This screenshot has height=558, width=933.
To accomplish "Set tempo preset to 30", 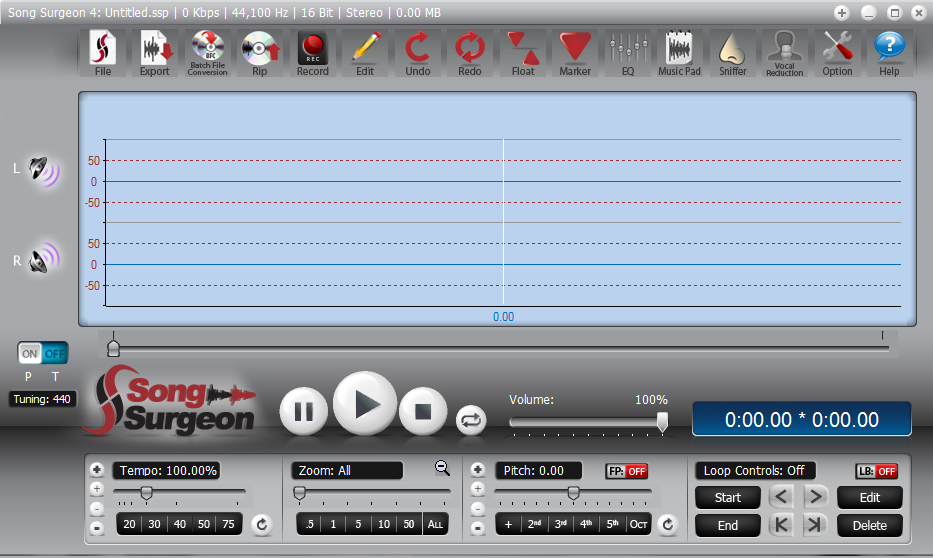I will coord(154,524).
